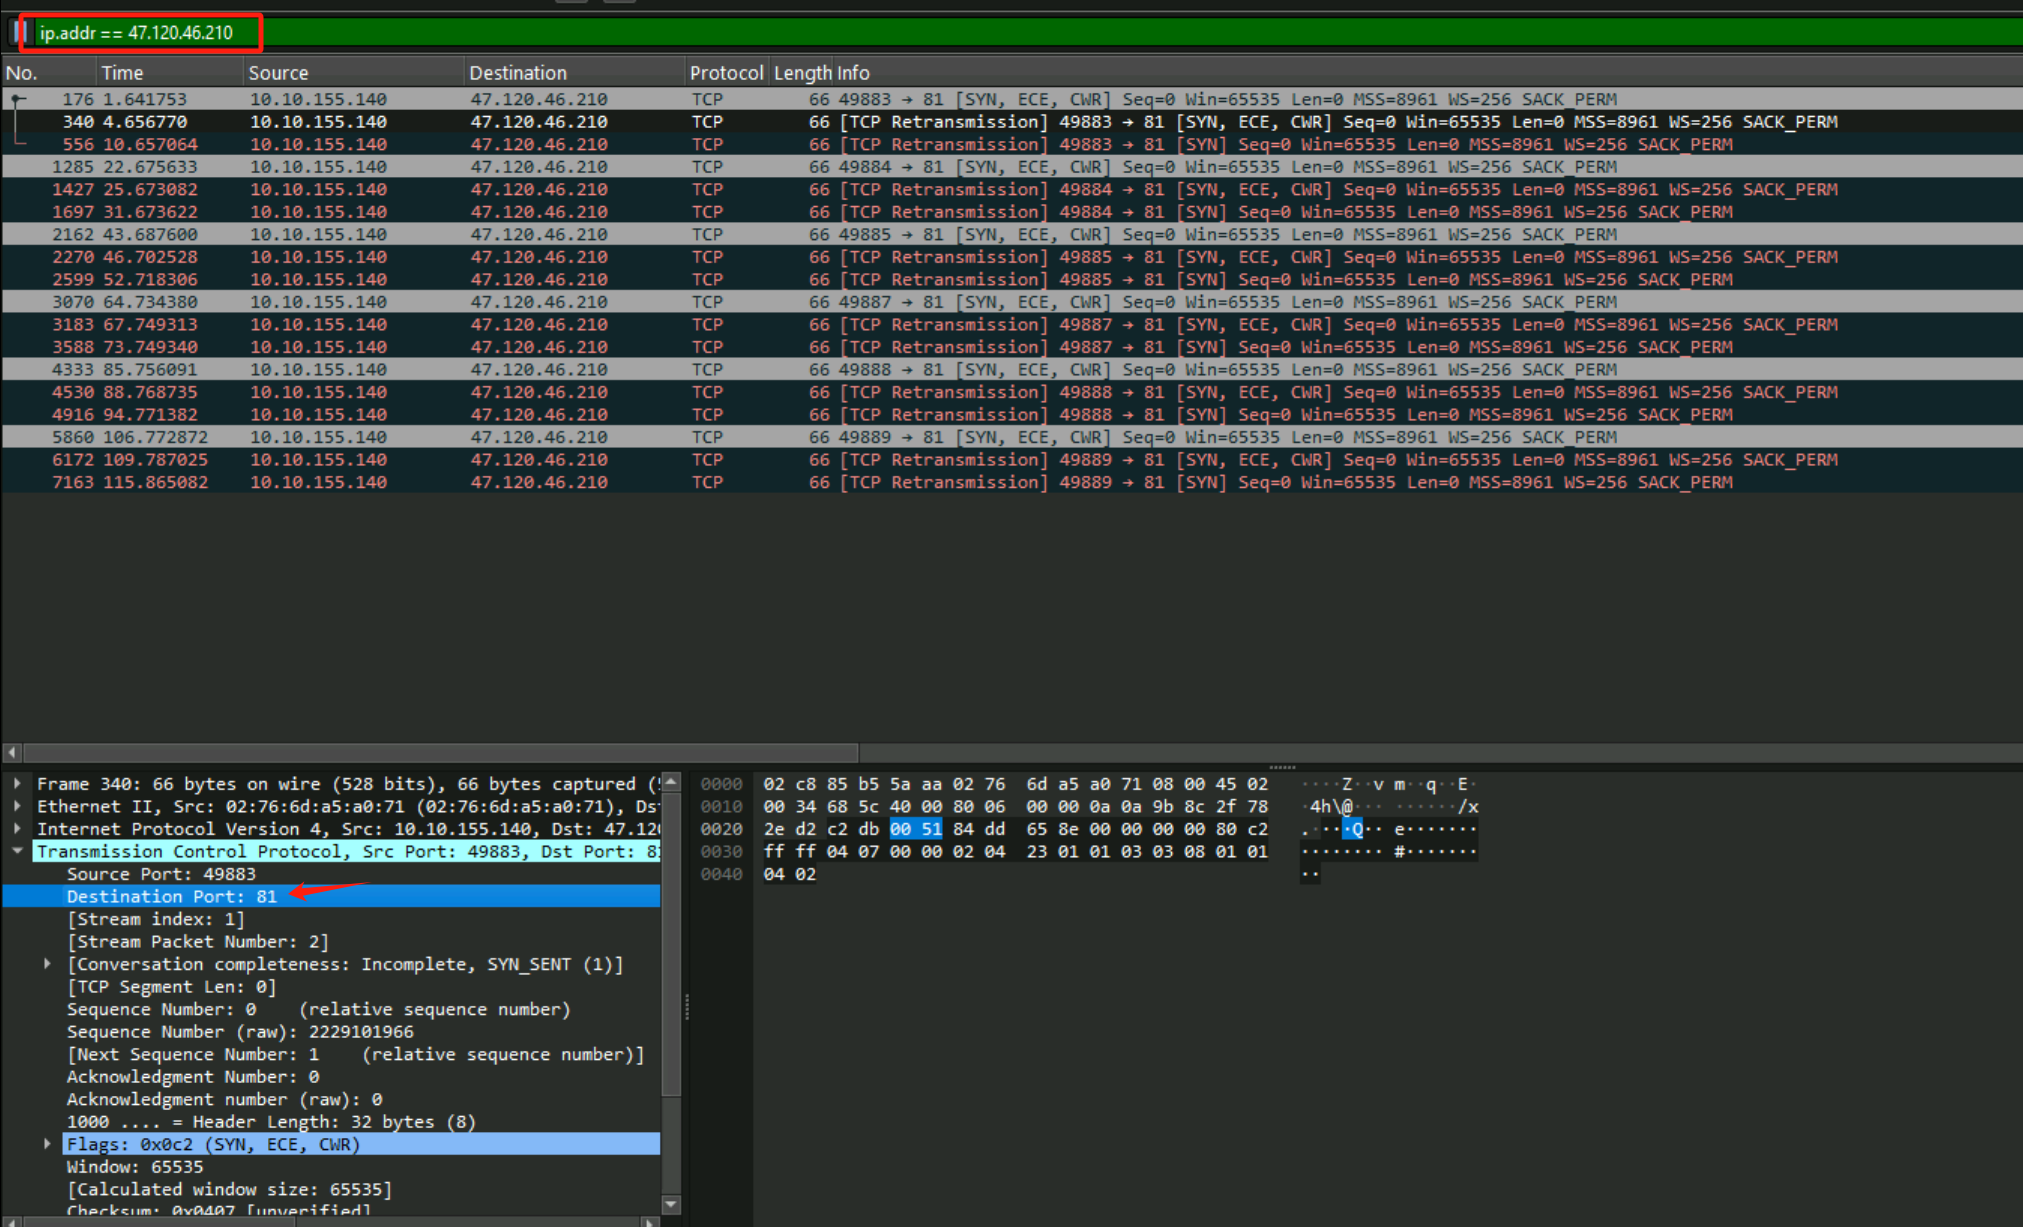
Task: Click the display filter bookmark icon
Action: pos(19,32)
